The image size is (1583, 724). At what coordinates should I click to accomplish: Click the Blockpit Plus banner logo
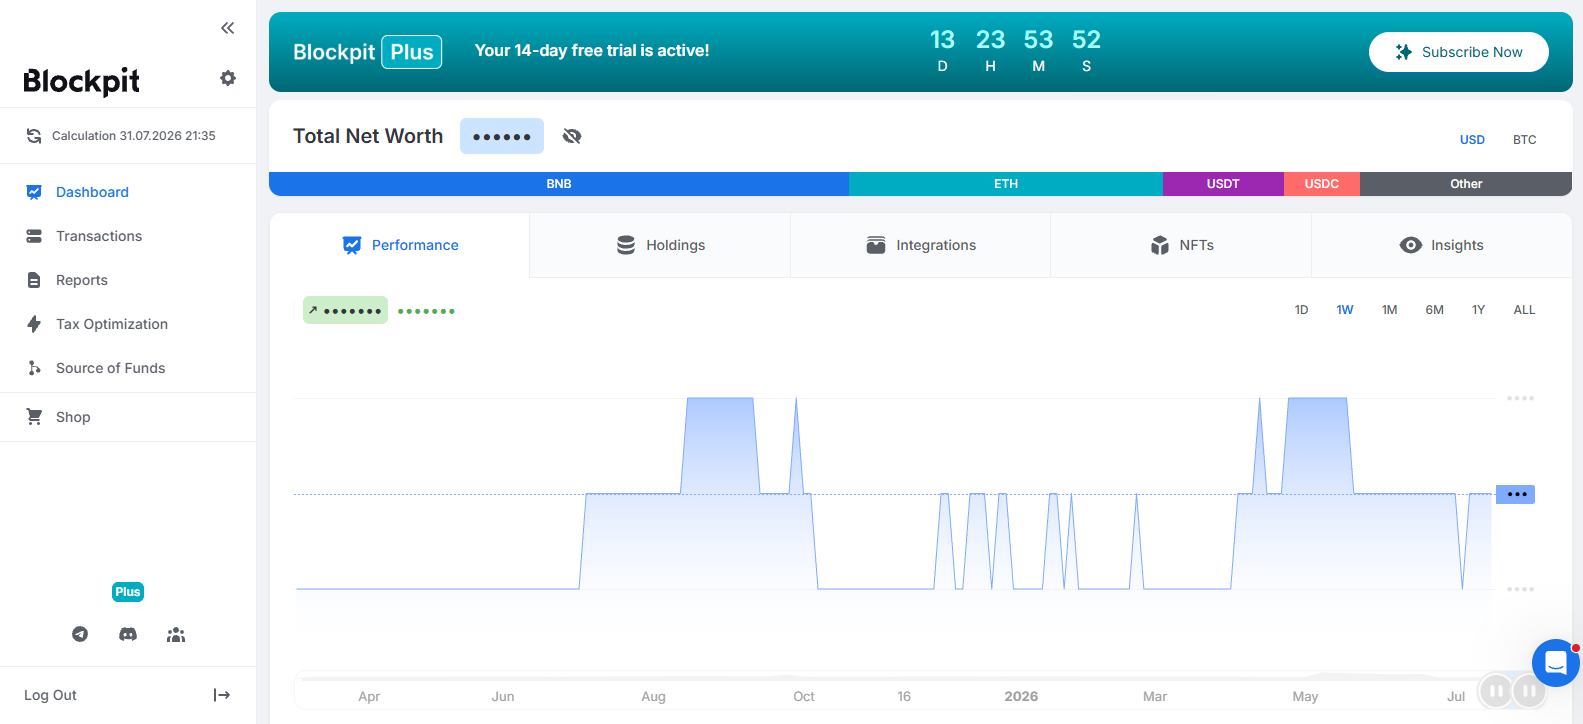[367, 52]
